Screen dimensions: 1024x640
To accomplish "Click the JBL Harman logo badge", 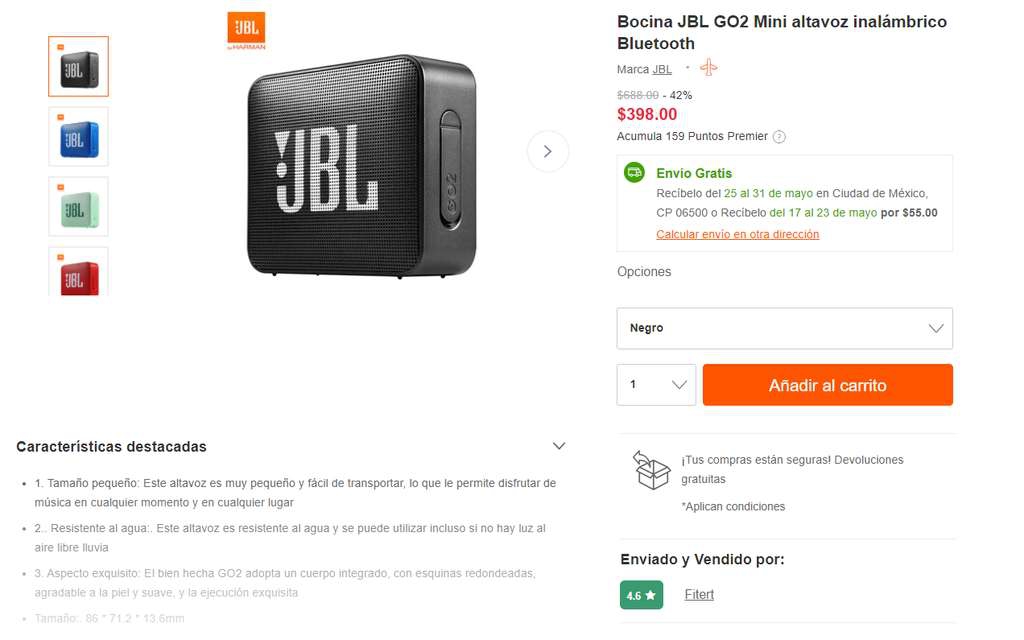I will click(246, 31).
